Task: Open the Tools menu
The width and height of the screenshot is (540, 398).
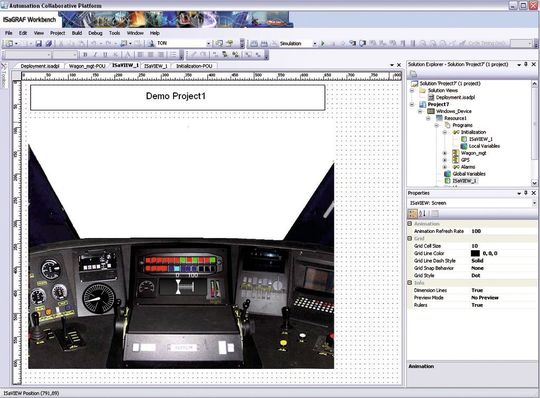Action: (x=114, y=33)
